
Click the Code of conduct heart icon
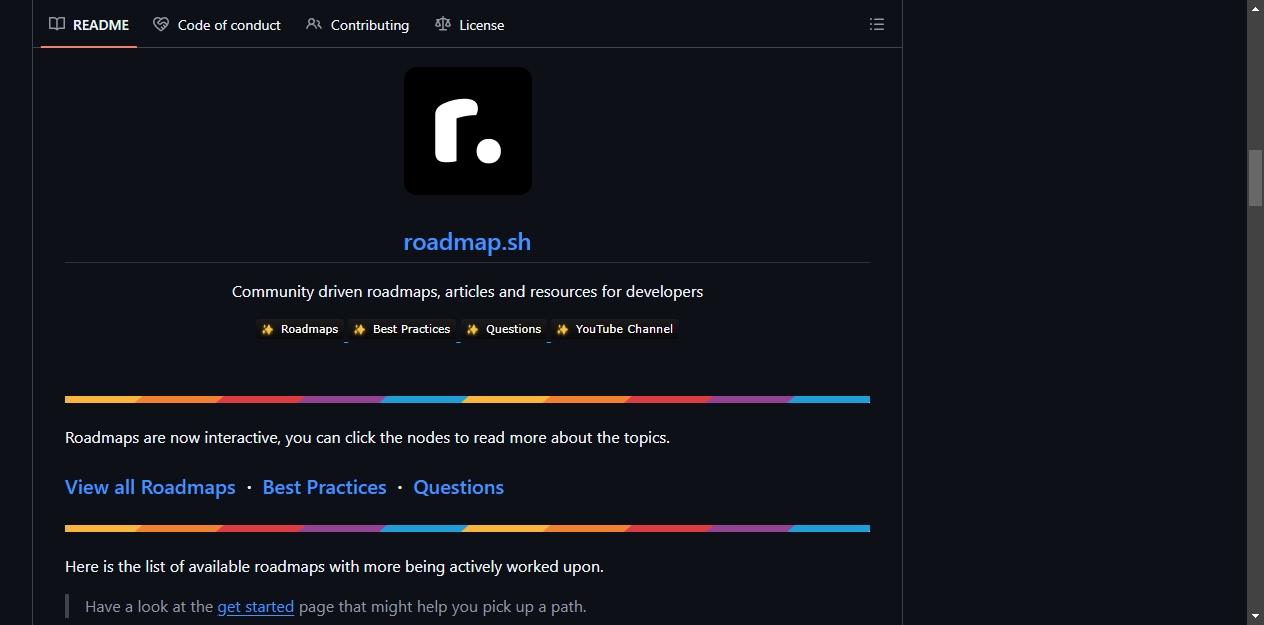coord(161,24)
